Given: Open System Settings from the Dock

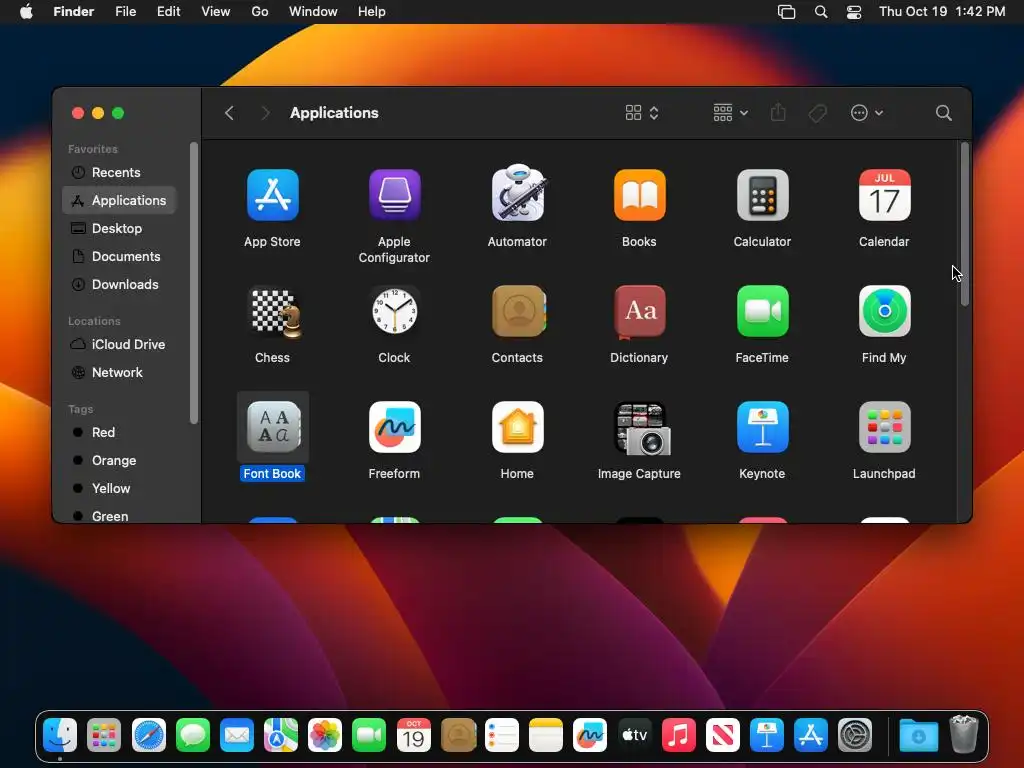Looking at the screenshot, I should click(x=855, y=736).
